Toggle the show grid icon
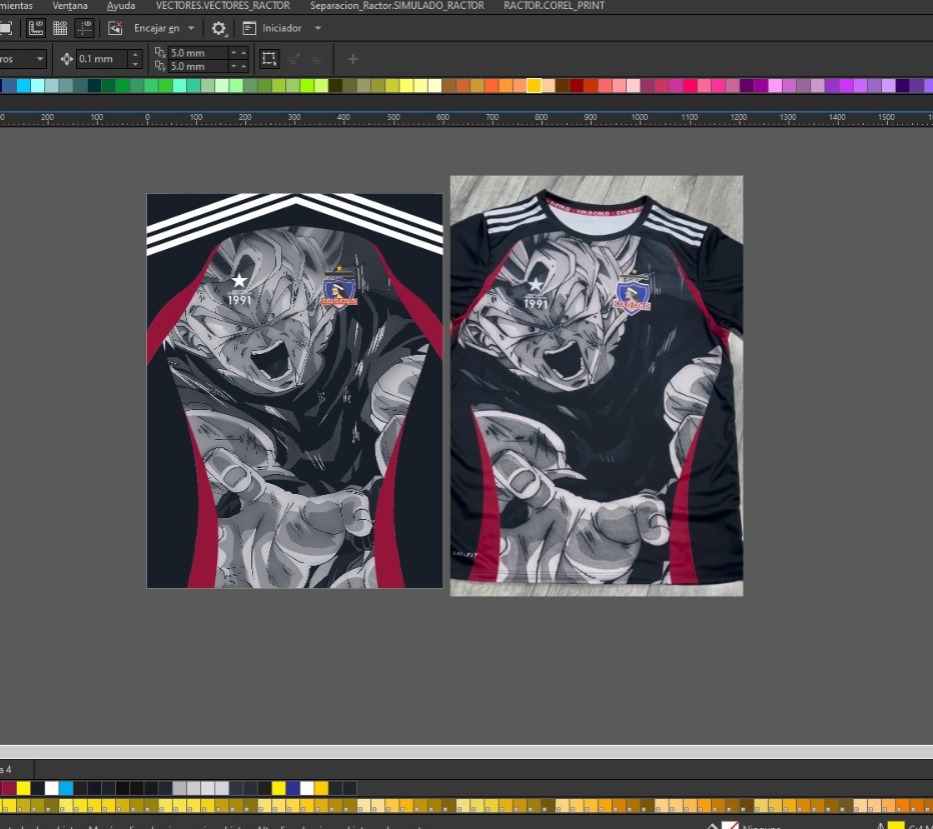The image size is (933, 829). point(60,28)
